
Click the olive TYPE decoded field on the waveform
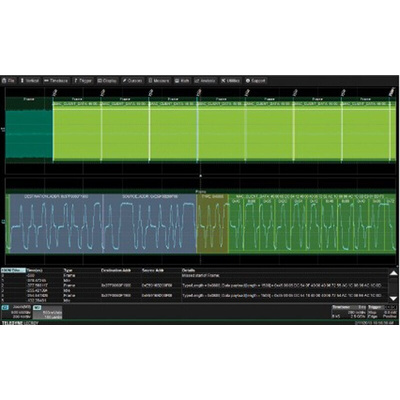coord(213,223)
